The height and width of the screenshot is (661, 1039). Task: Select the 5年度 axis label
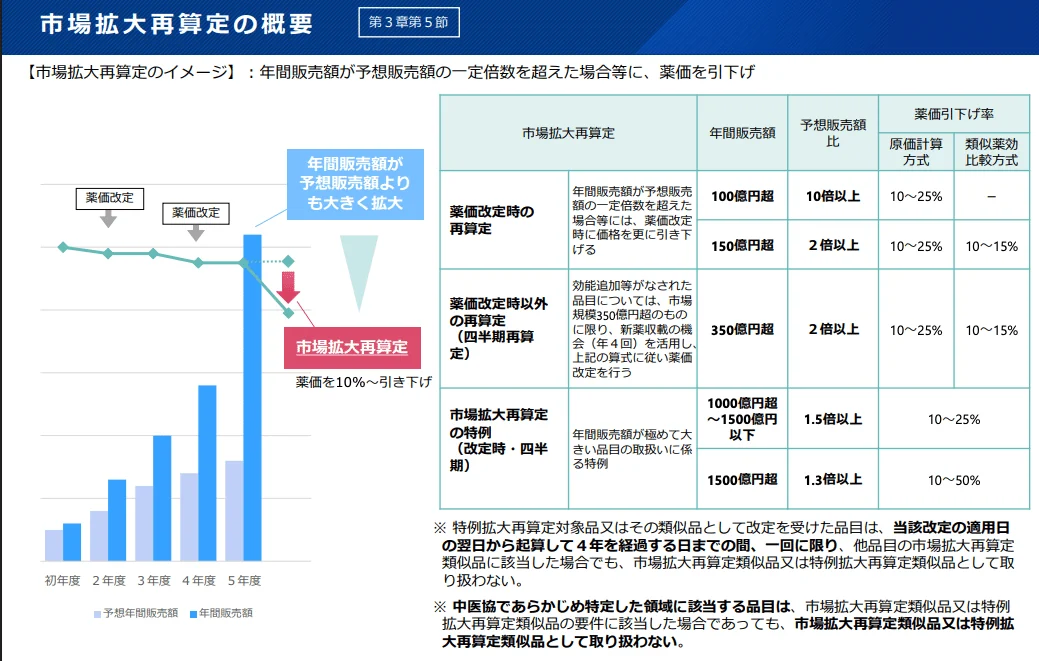pyautogui.click(x=244, y=581)
